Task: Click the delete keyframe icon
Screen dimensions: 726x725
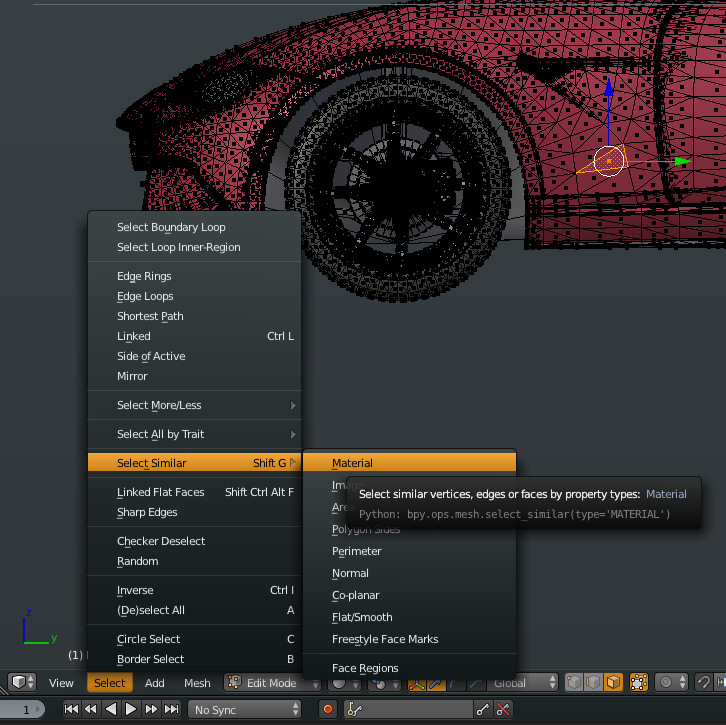Action: (503, 709)
